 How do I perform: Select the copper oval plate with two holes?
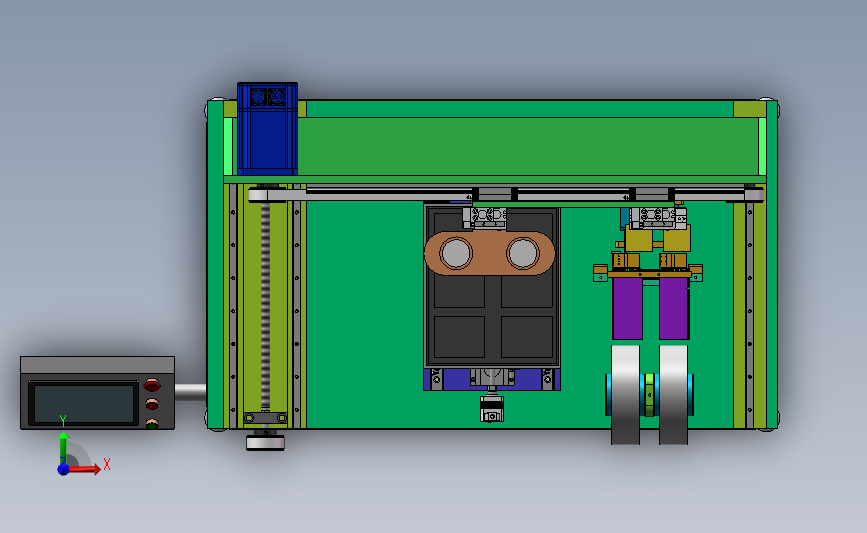pyautogui.click(x=489, y=253)
